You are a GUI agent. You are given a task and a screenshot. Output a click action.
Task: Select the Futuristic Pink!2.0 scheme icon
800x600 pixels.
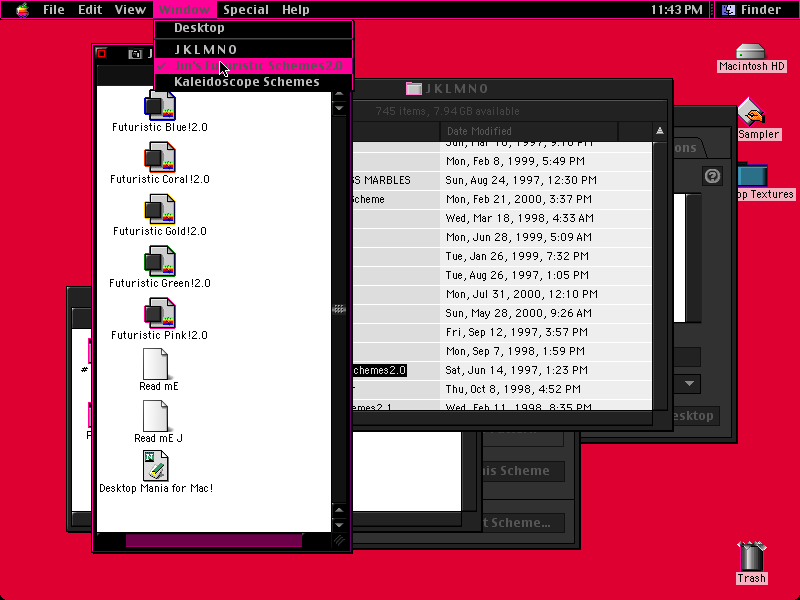click(160, 313)
